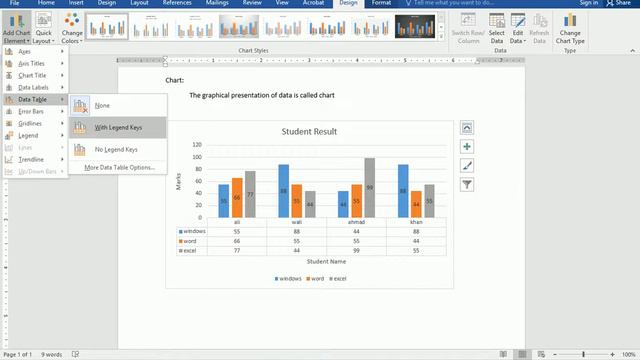Choose With Legend Keys option
This screenshot has height=360, width=640.
(118, 127)
